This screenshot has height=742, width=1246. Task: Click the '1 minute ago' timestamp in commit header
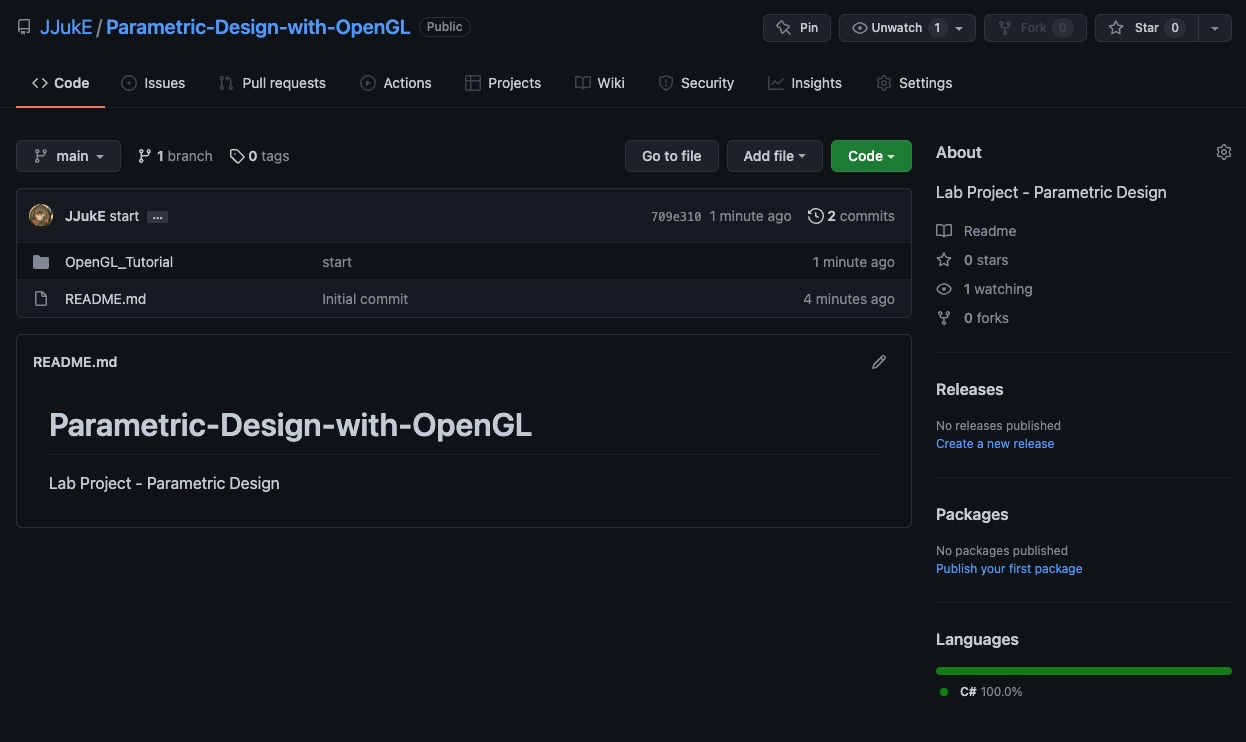[750, 216]
